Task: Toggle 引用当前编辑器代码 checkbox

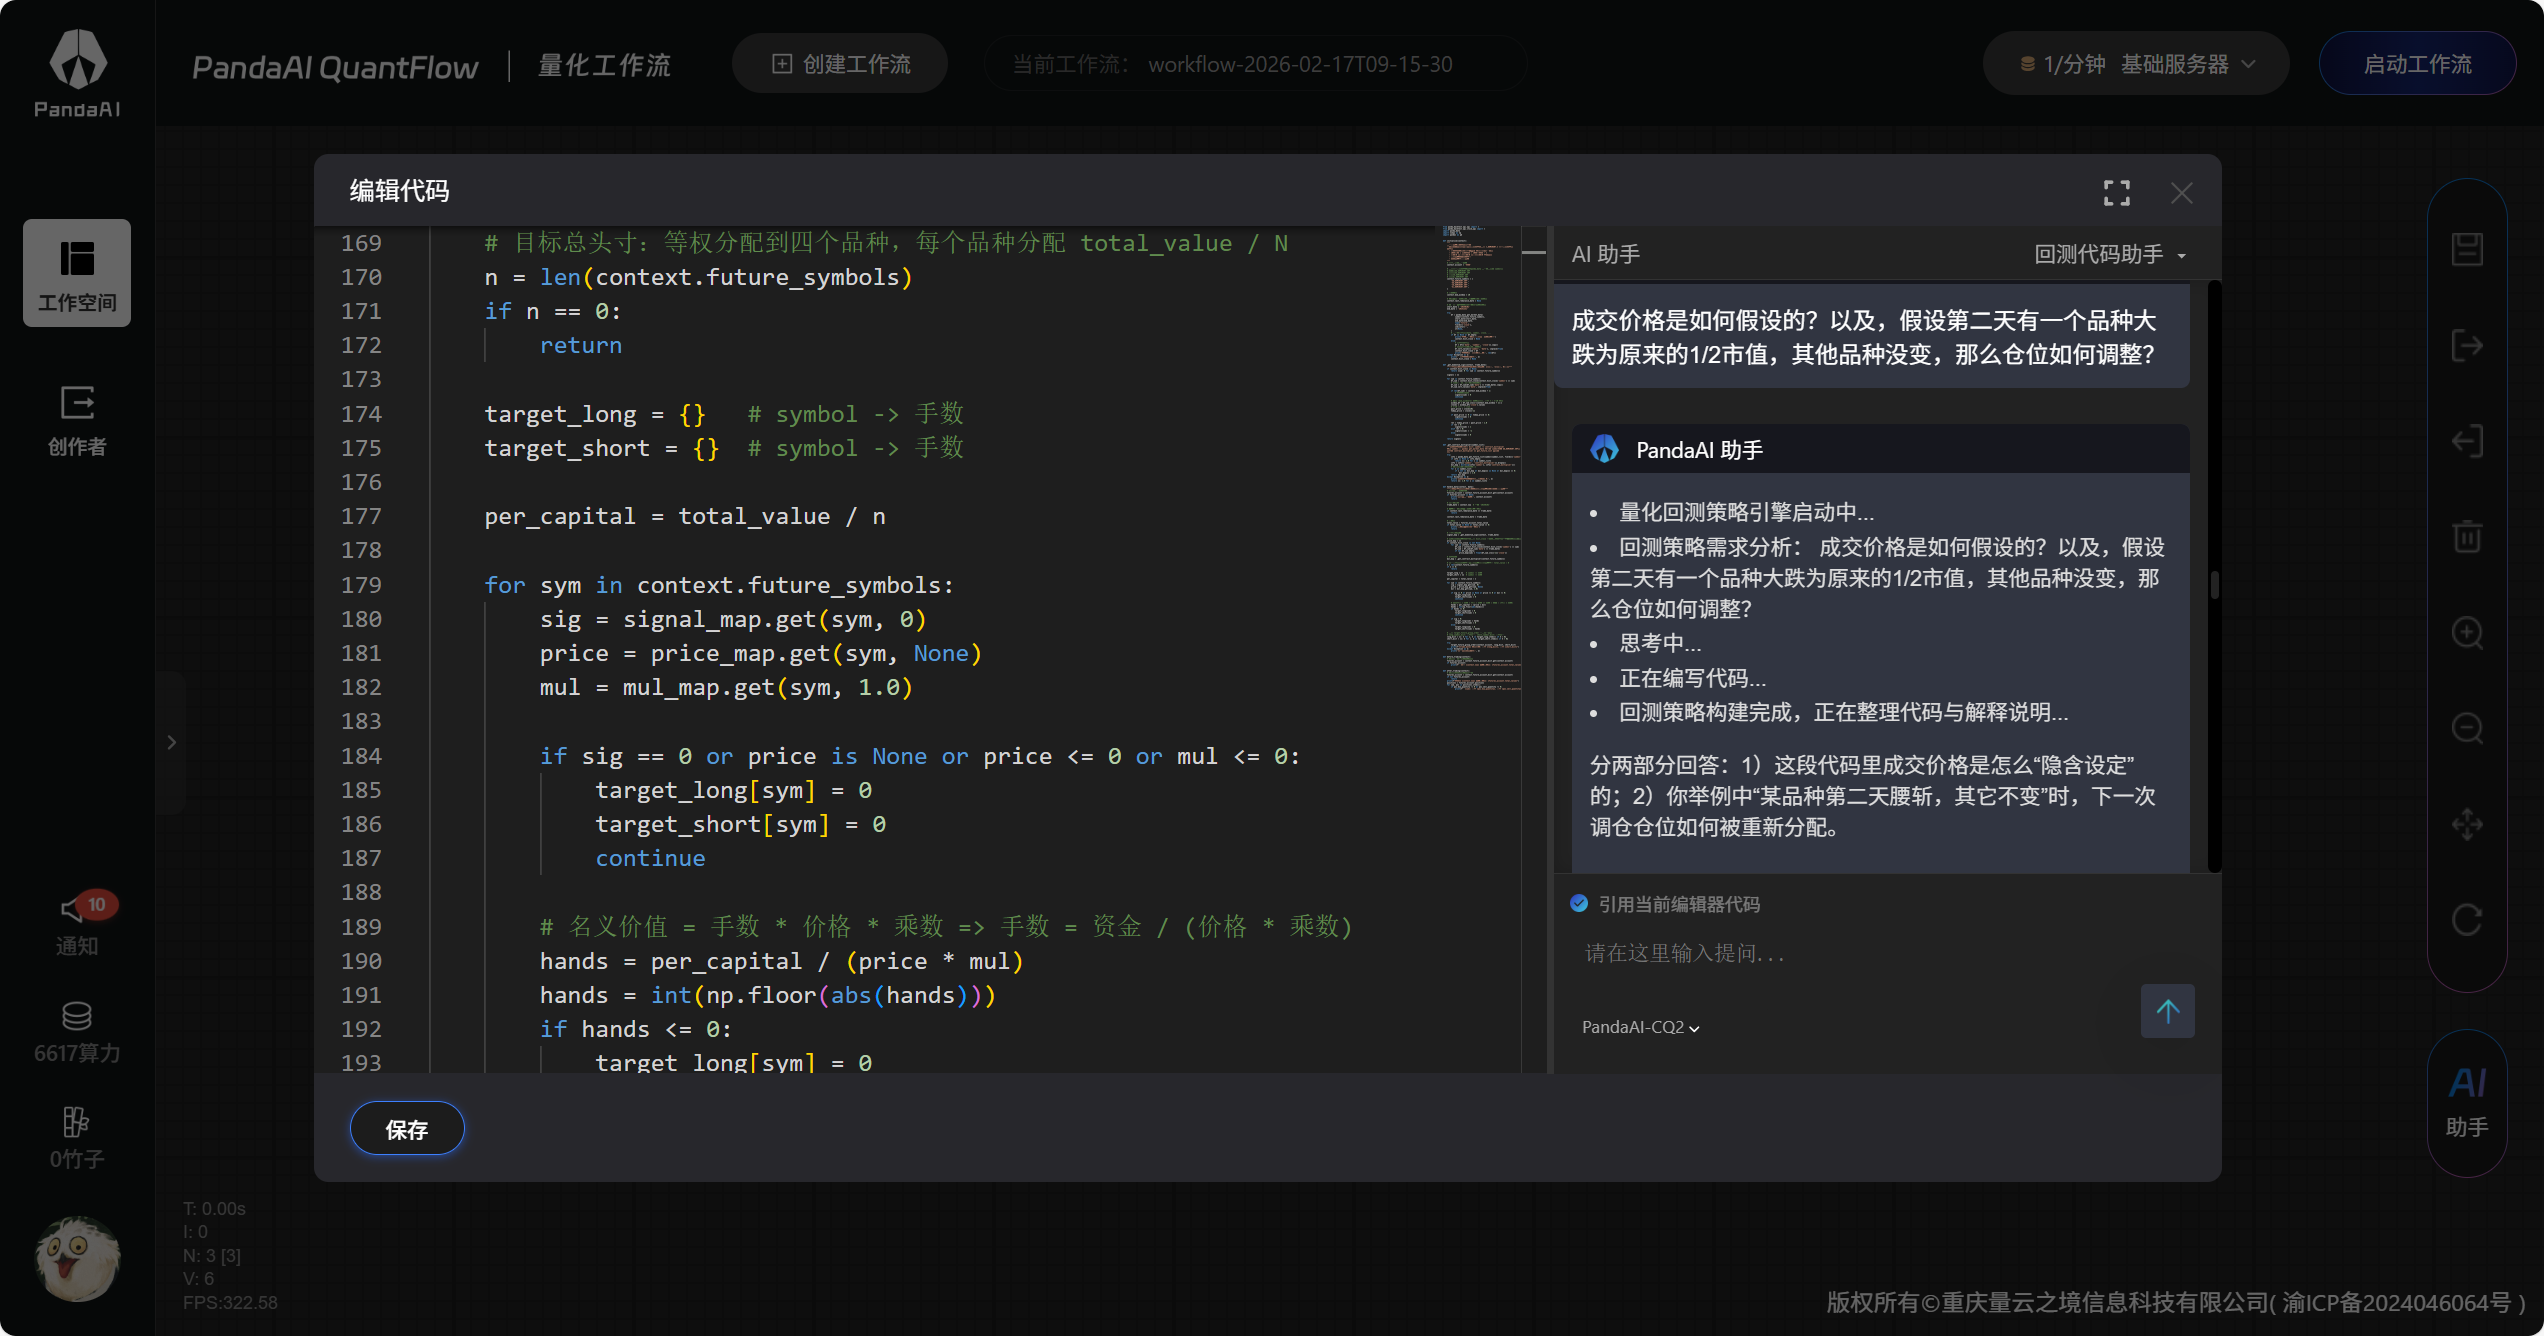Action: pyautogui.click(x=1579, y=903)
